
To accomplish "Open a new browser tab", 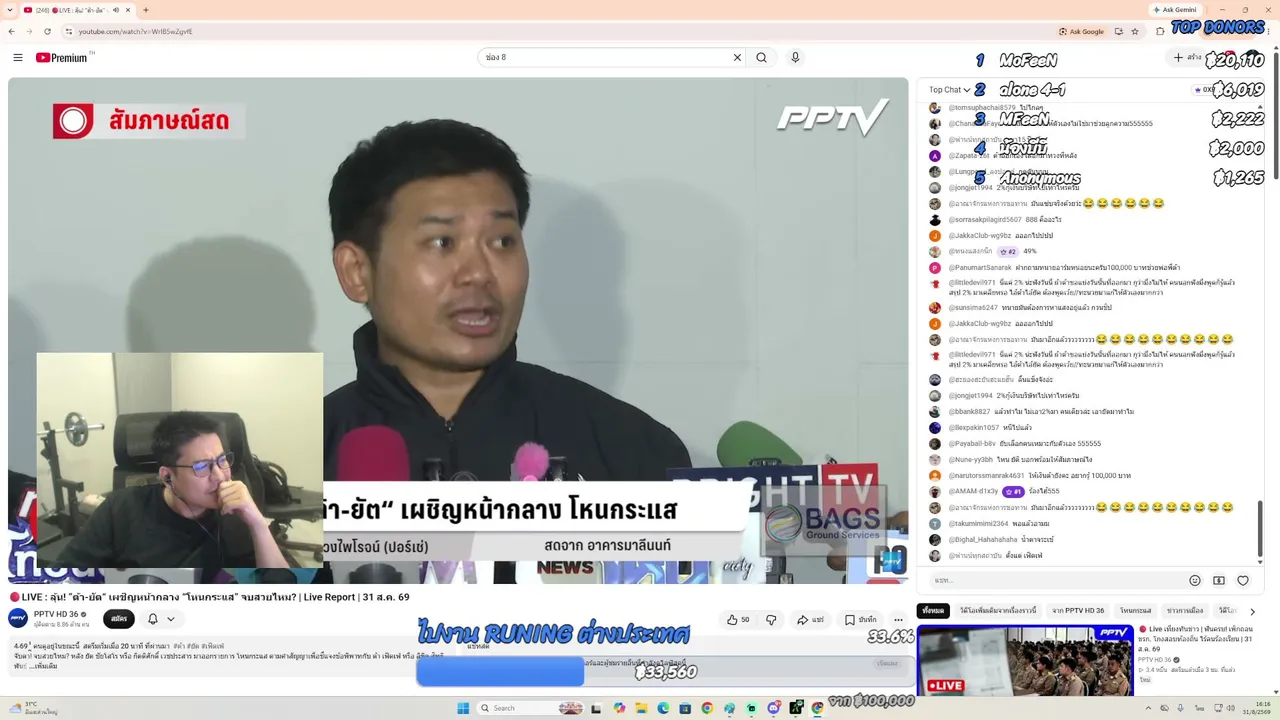I will coord(146,10).
